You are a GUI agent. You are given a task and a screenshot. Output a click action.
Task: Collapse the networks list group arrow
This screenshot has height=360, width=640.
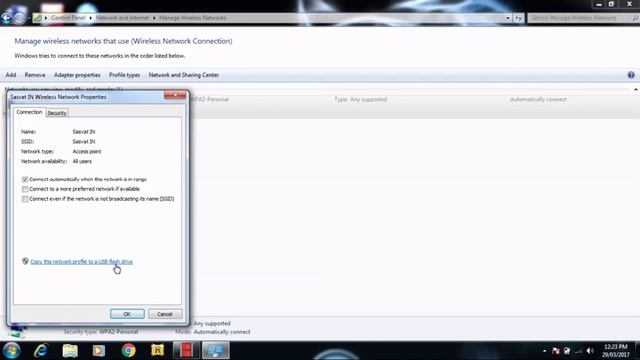636,89
